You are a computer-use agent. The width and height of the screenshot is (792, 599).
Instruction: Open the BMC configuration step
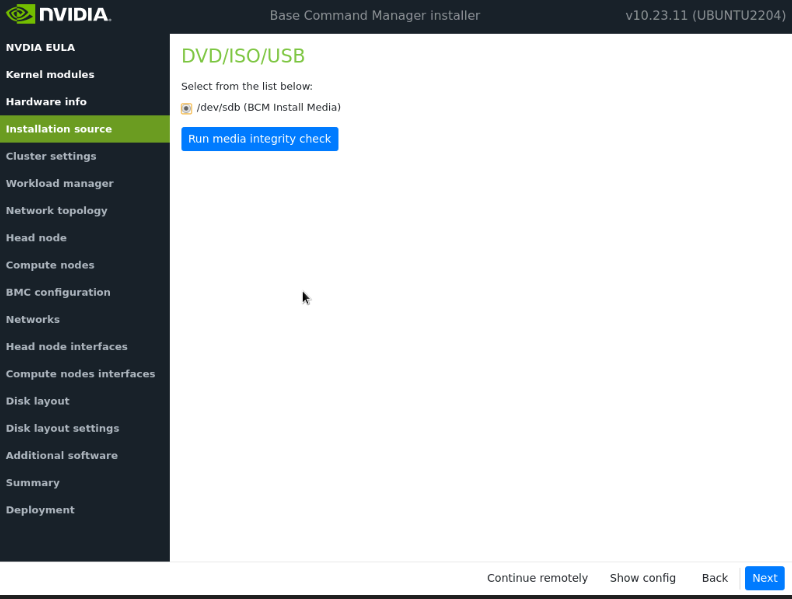(58, 292)
